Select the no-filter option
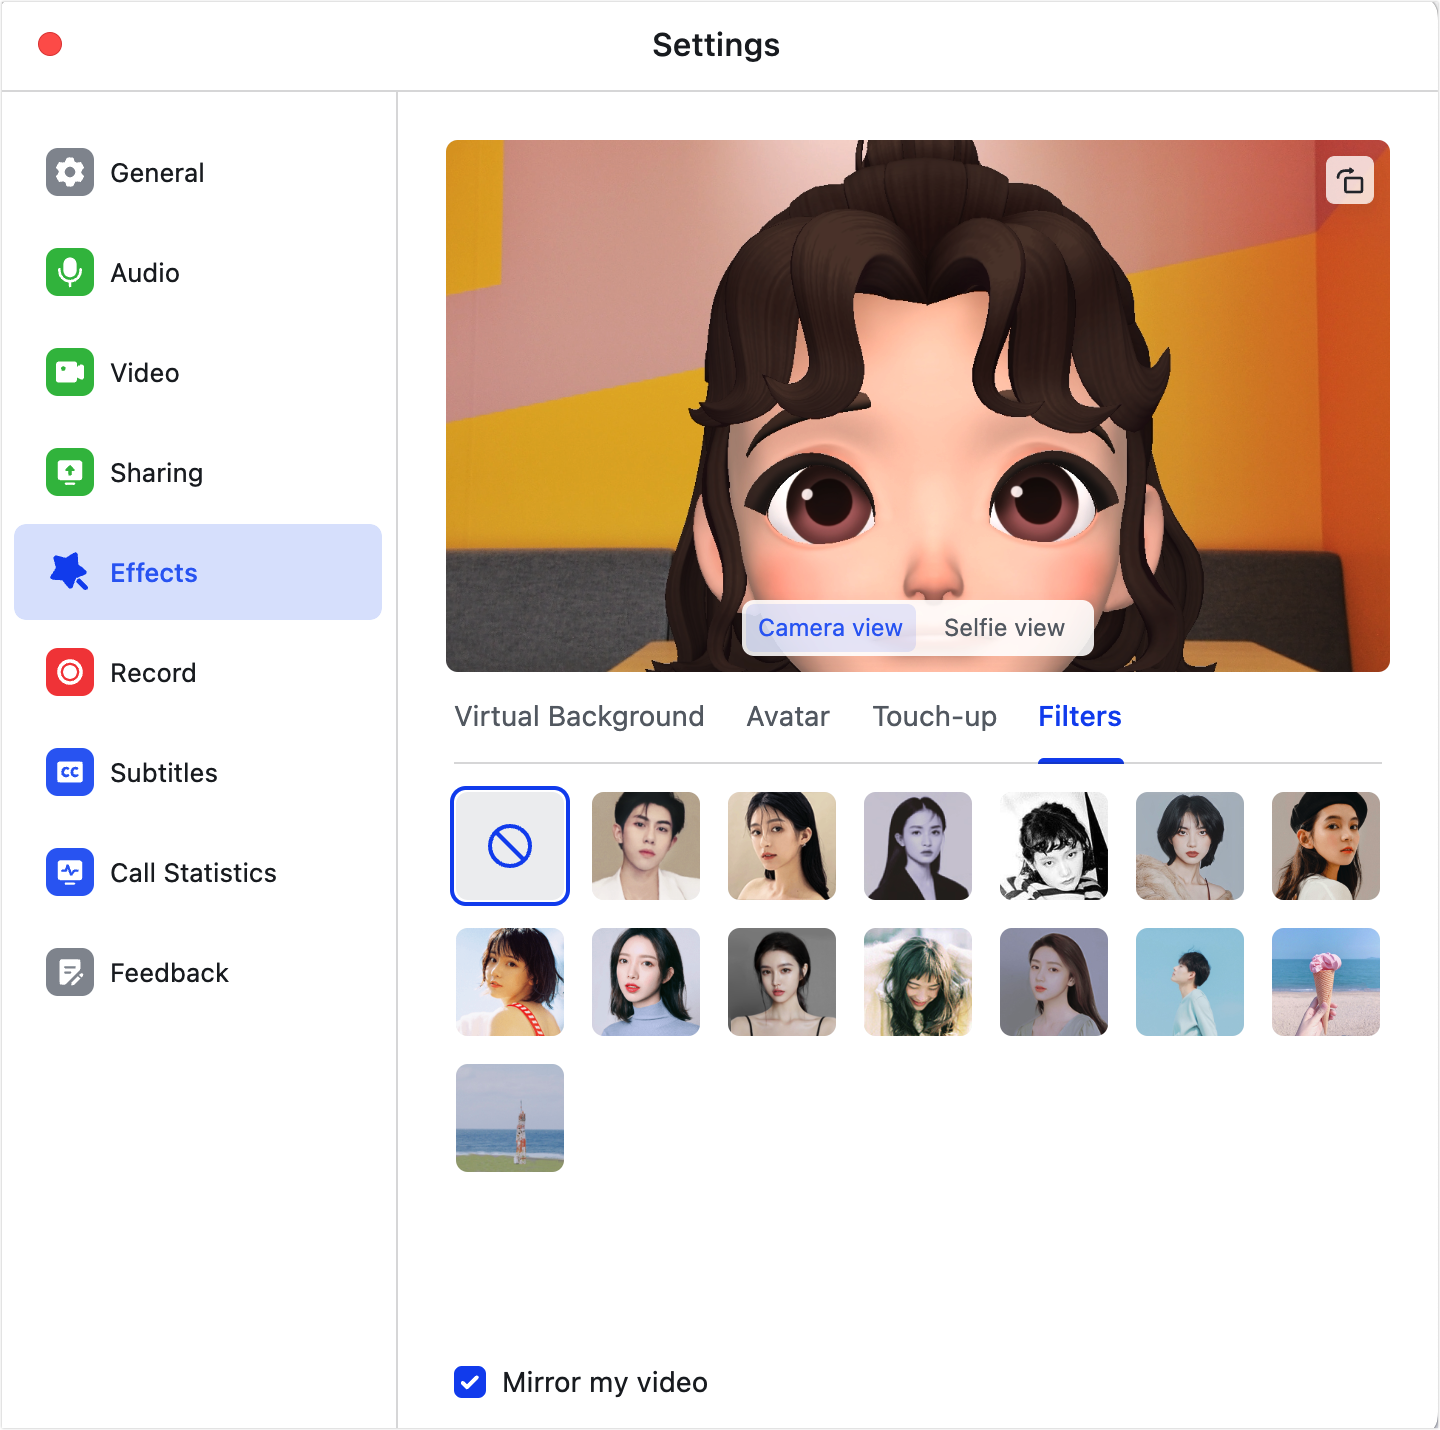1440x1430 pixels. pos(510,846)
